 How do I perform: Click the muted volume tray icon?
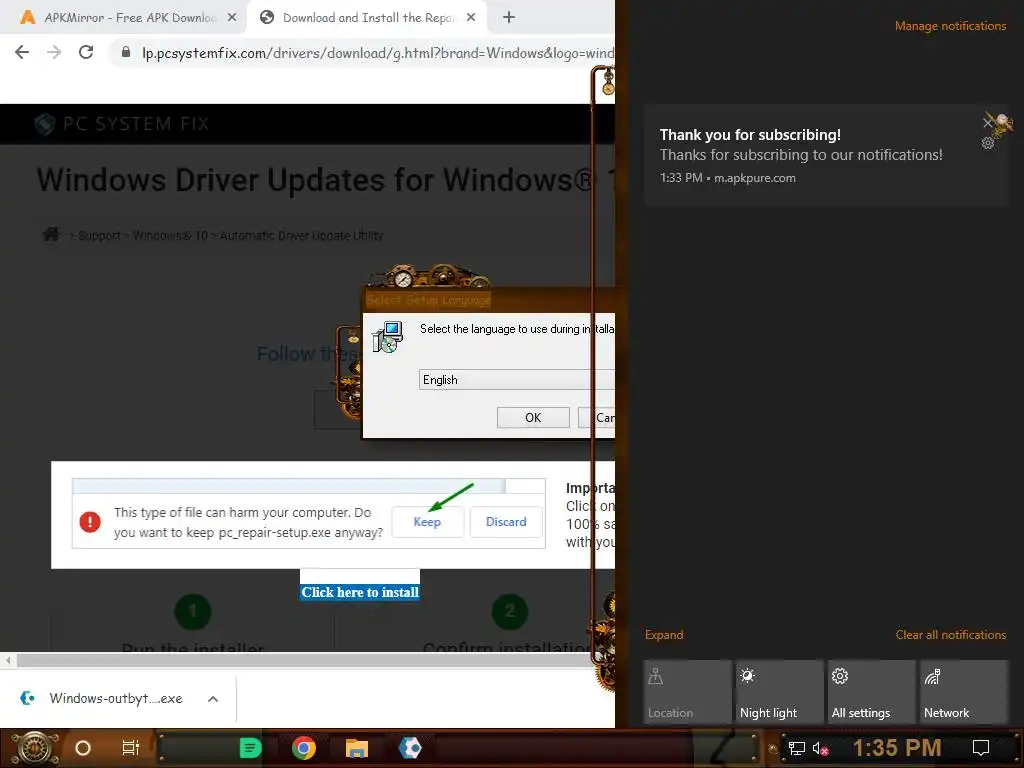click(820, 748)
